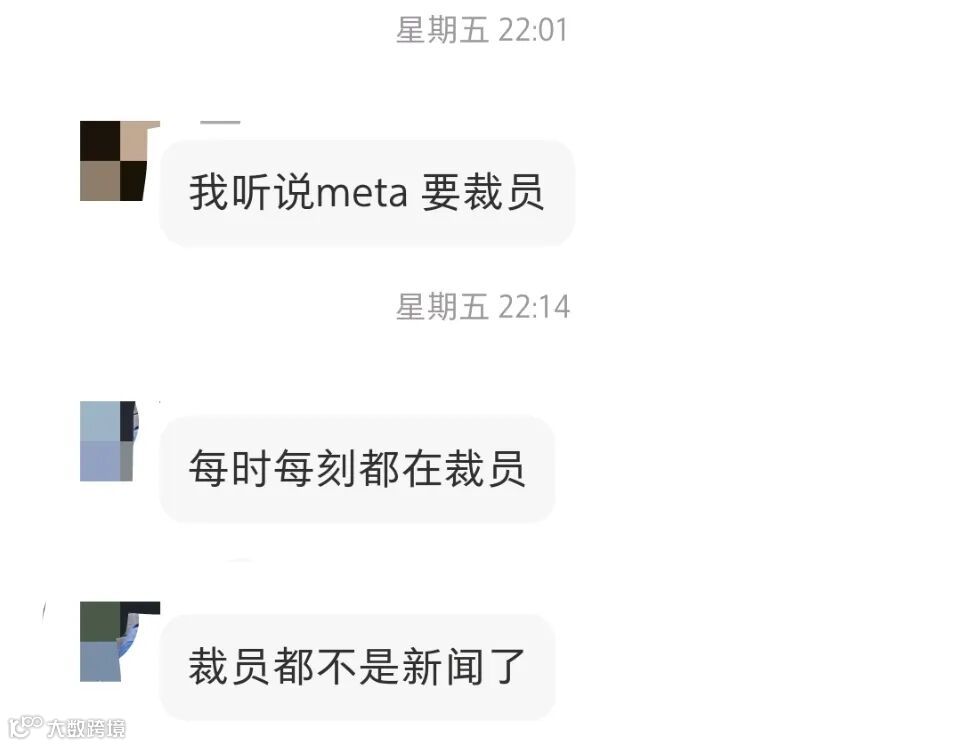The height and width of the screenshot is (746, 965).
Task: Click the 星期五 22:01 timestamp
Action: [x=481, y=30]
